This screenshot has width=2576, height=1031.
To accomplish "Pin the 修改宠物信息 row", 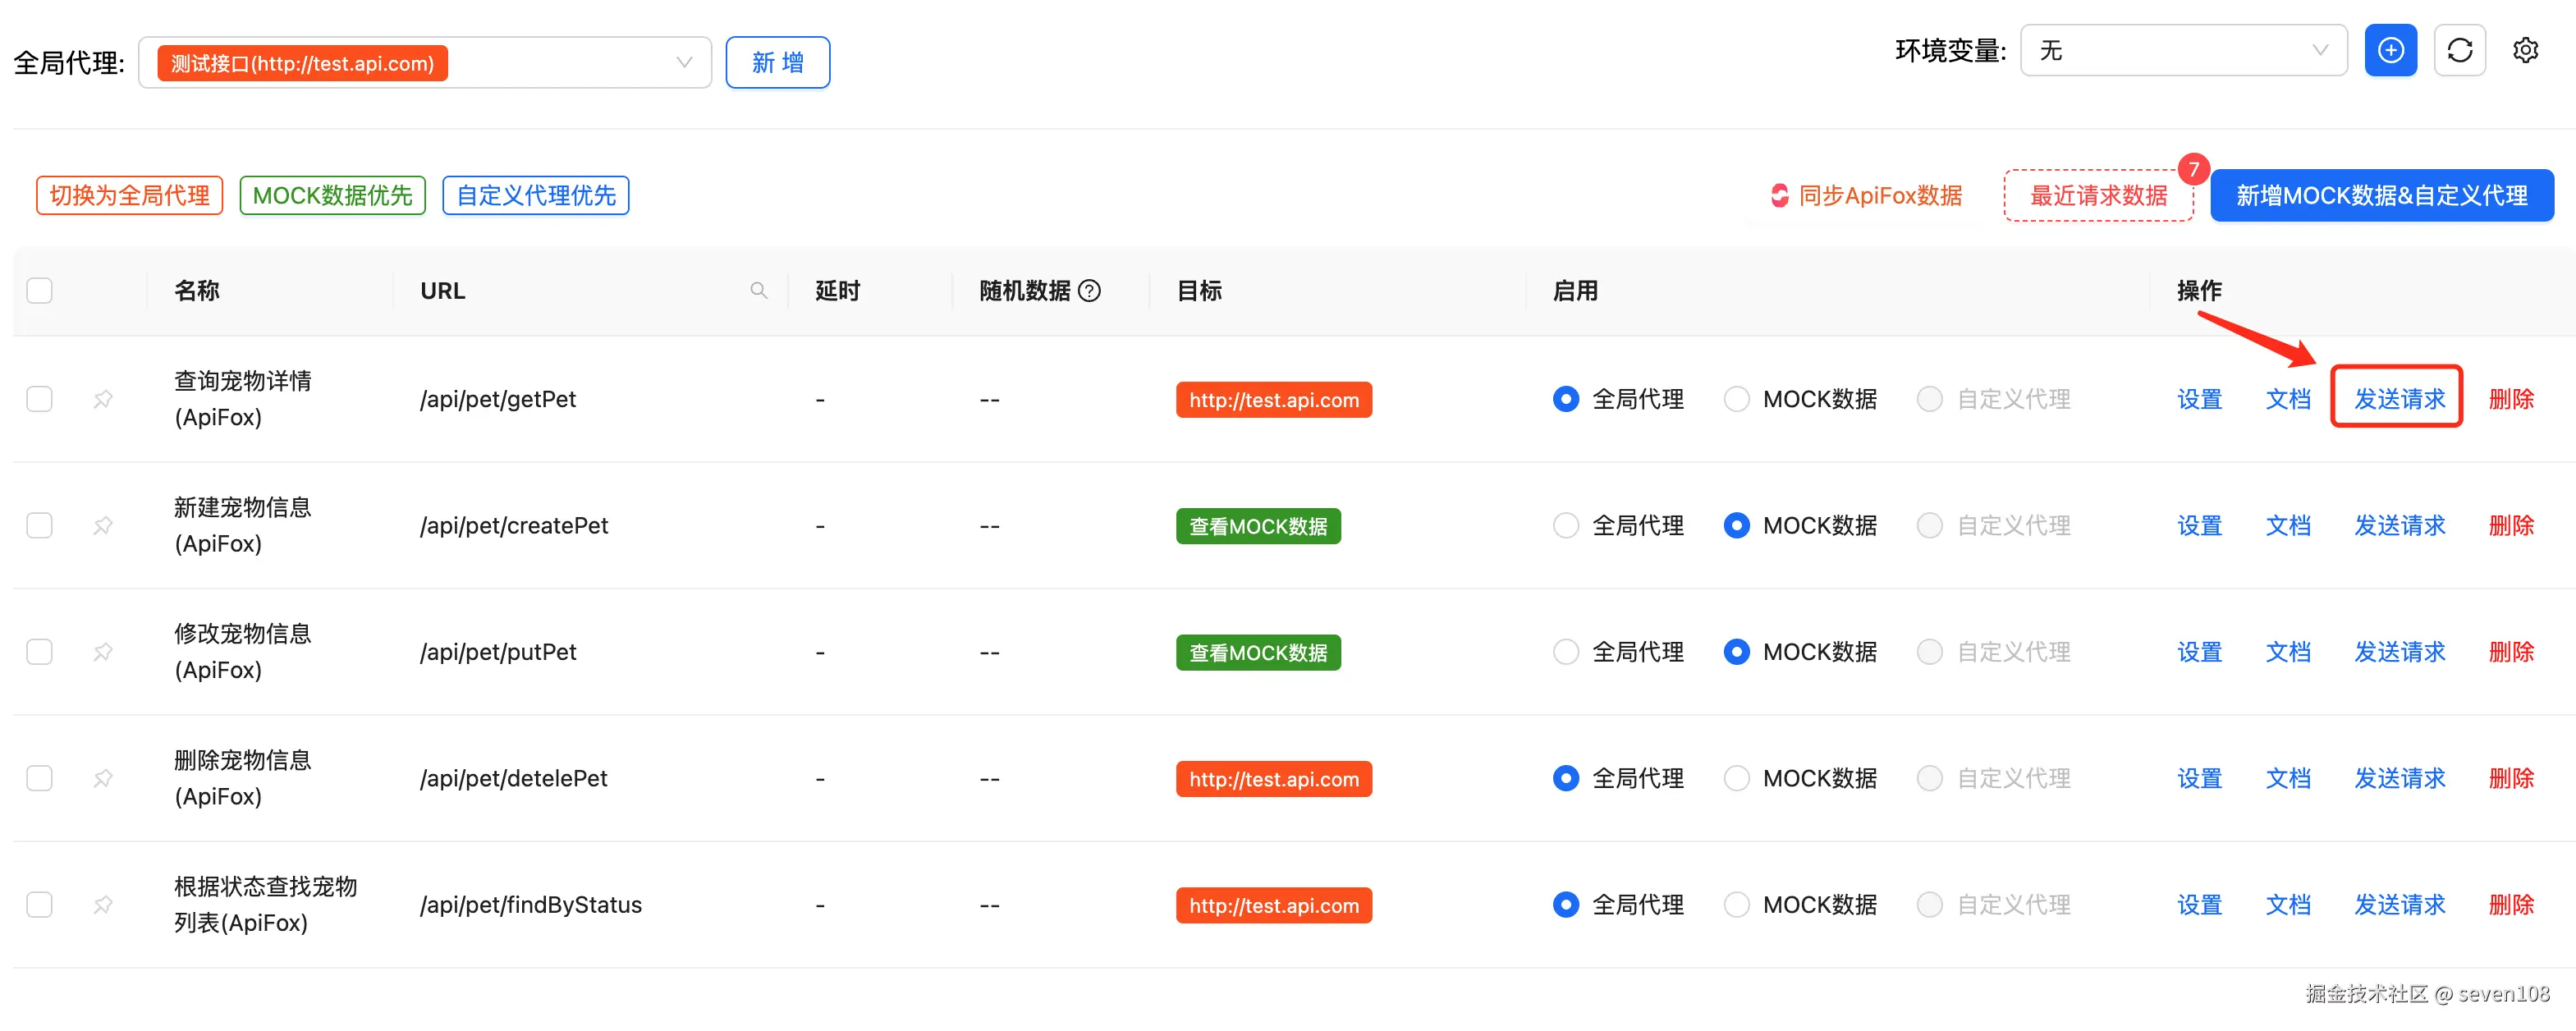I will pos(103,652).
